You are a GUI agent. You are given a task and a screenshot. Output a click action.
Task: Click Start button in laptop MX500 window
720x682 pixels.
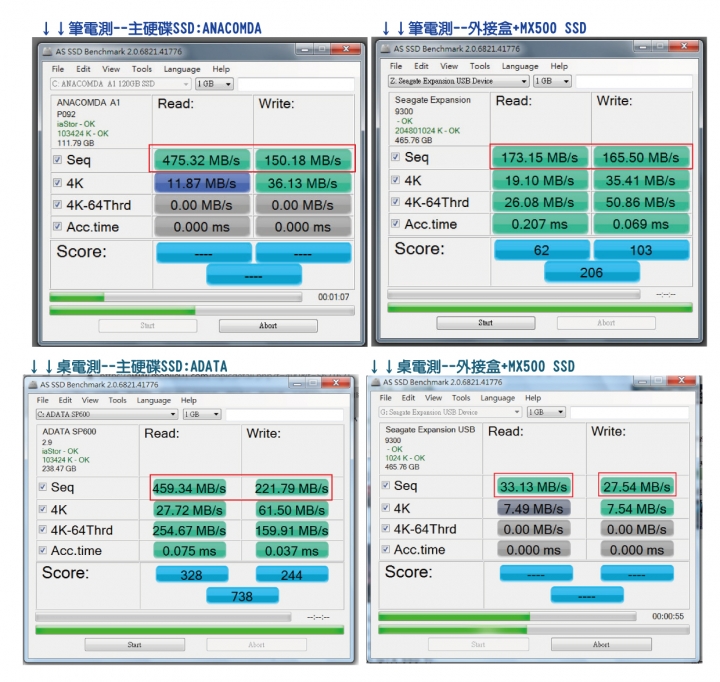click(485, 323)
